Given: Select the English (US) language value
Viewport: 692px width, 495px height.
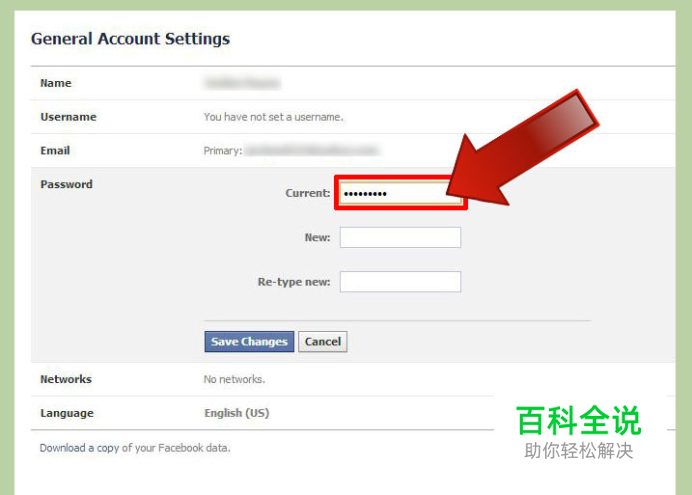Looking at the screenshot, I should [x=237, y=413].
